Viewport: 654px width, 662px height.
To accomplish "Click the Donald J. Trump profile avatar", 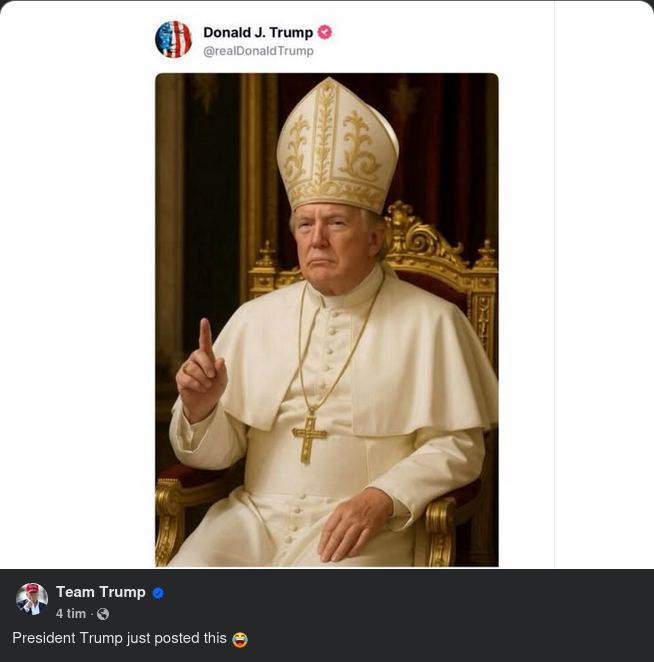I will click(173, 39).
